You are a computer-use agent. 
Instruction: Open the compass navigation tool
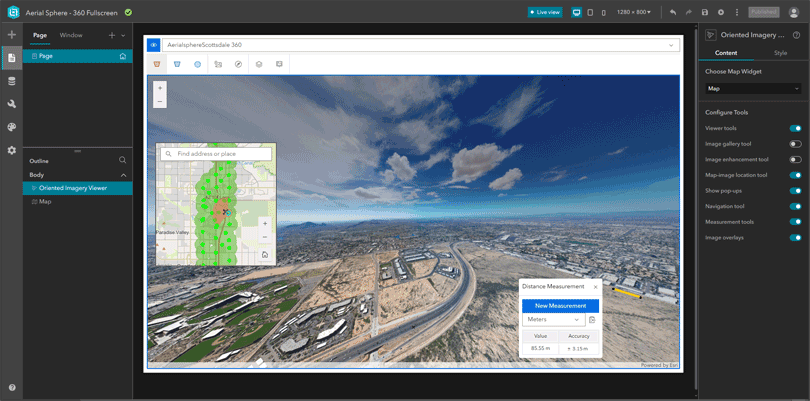[238, 64]
